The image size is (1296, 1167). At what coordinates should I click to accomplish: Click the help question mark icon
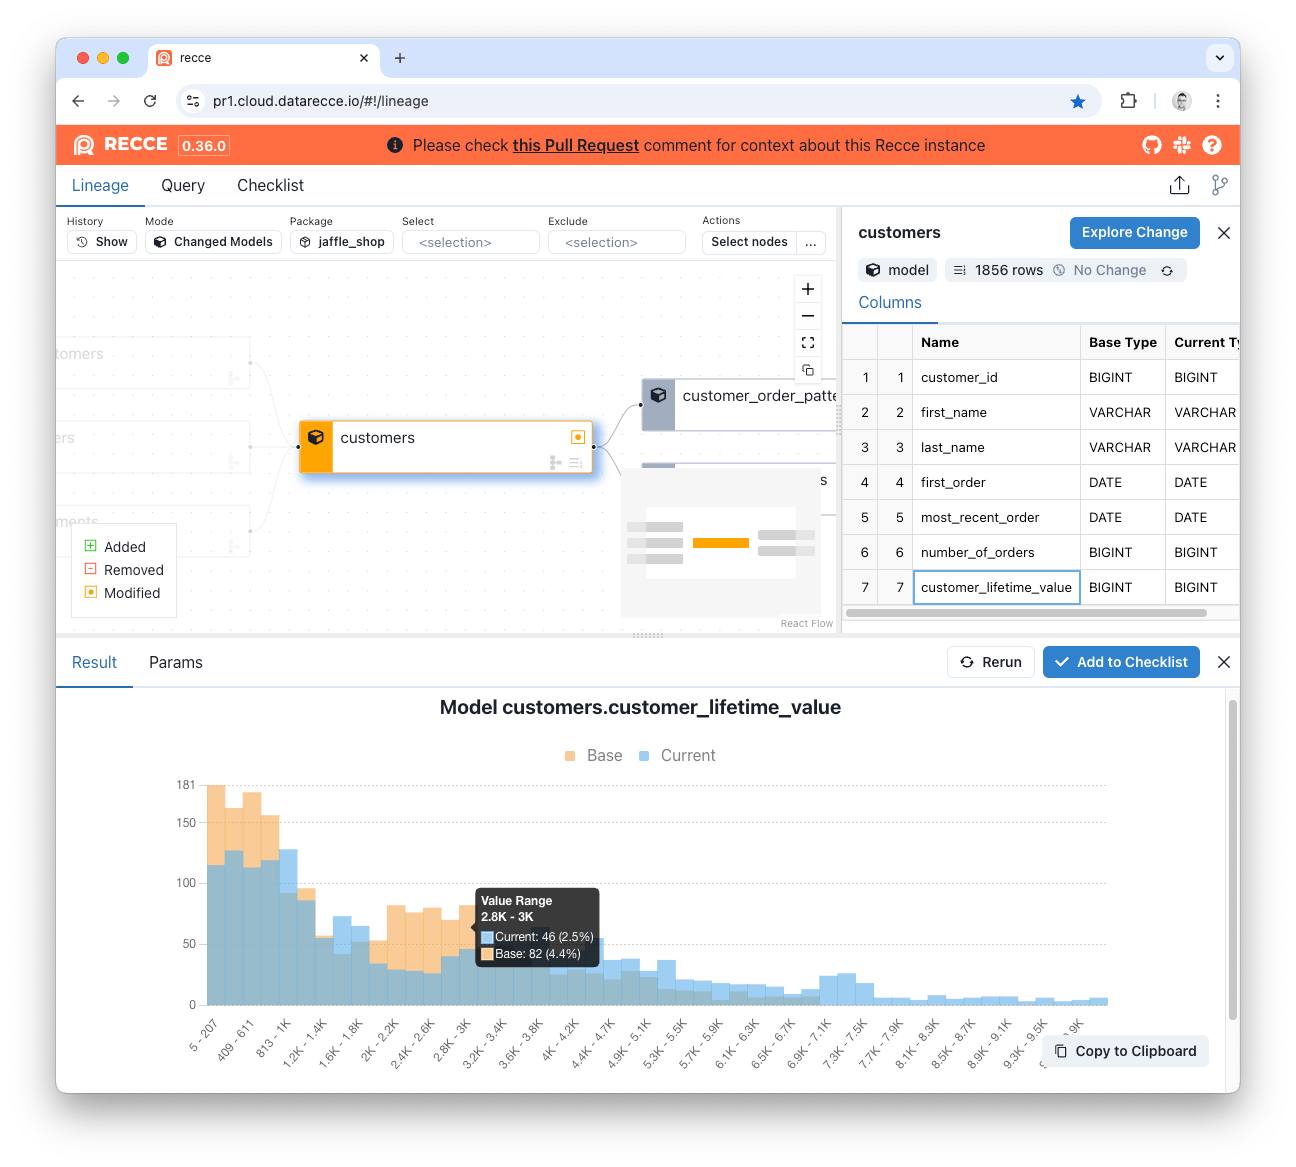1212,145
